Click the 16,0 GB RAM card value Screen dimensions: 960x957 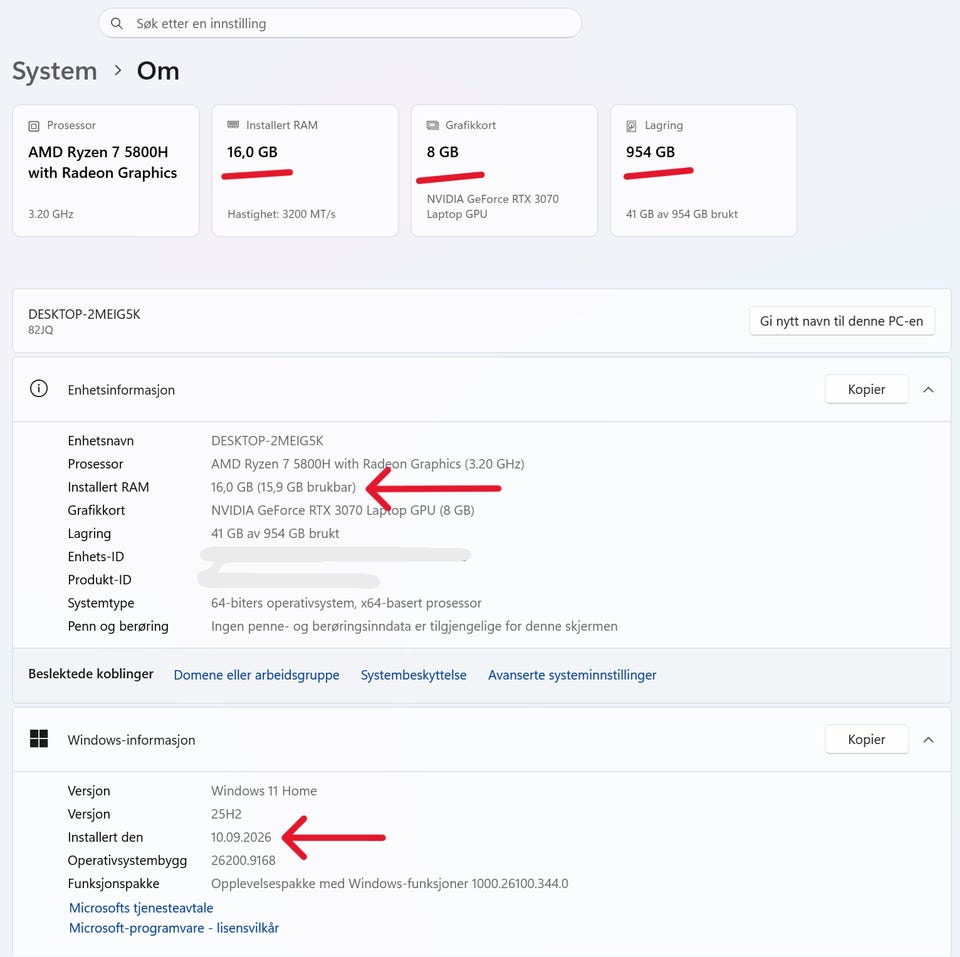click(x=252, y=152)
